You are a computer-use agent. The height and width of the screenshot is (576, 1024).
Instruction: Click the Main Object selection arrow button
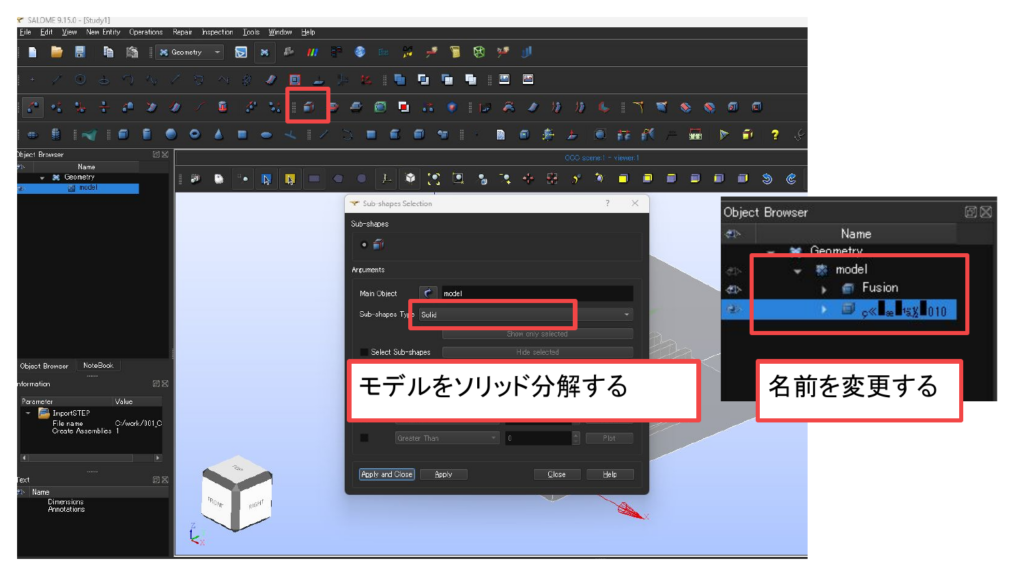pyautogui.click(x=429, y=293)
